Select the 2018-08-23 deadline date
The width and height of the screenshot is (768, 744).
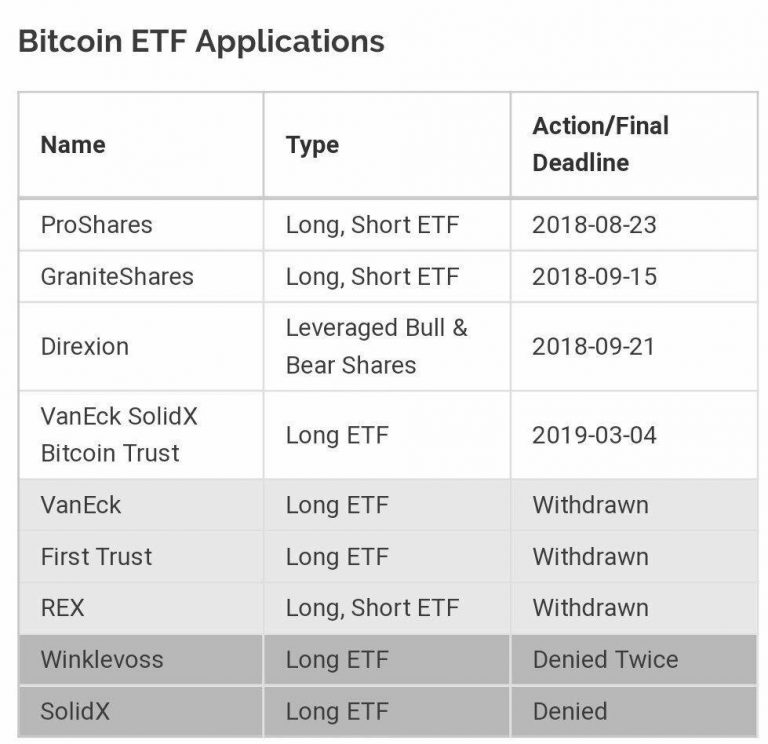point(594,225)
